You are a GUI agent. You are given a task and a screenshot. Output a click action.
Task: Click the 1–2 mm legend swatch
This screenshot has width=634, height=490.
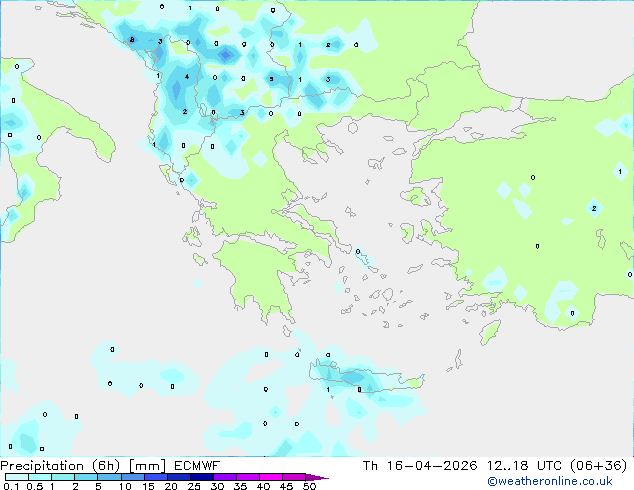click(x=63, y=477)
